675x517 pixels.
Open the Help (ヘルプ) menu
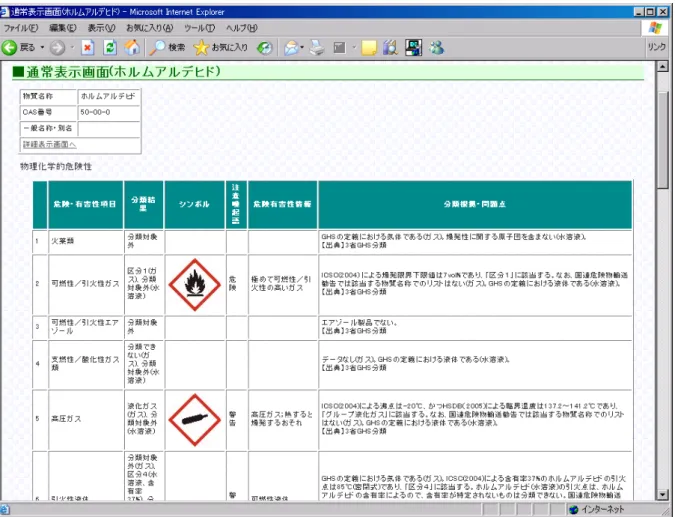click(242, 28)
